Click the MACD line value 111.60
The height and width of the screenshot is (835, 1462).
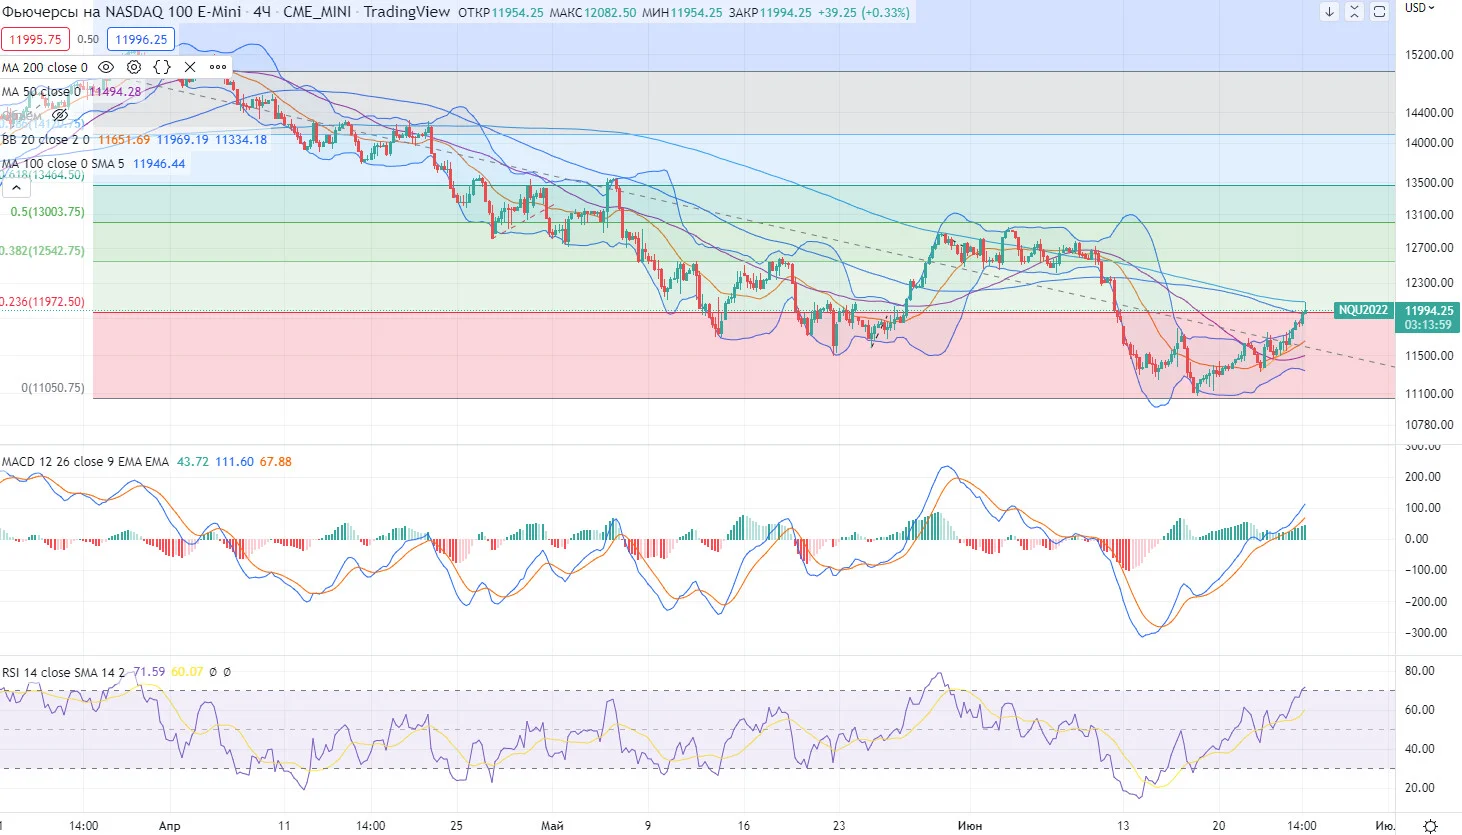click(234, 462)
